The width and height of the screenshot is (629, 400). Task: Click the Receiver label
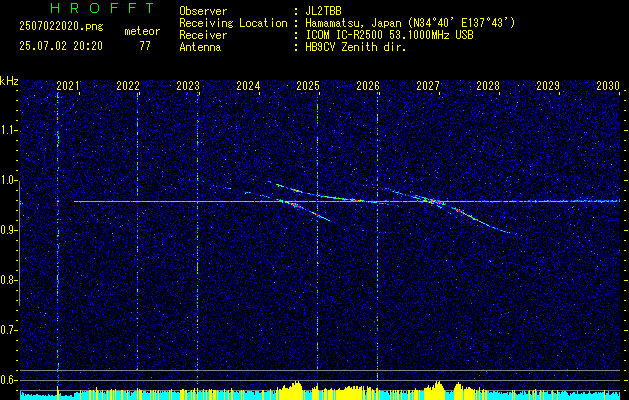(203, 35)
